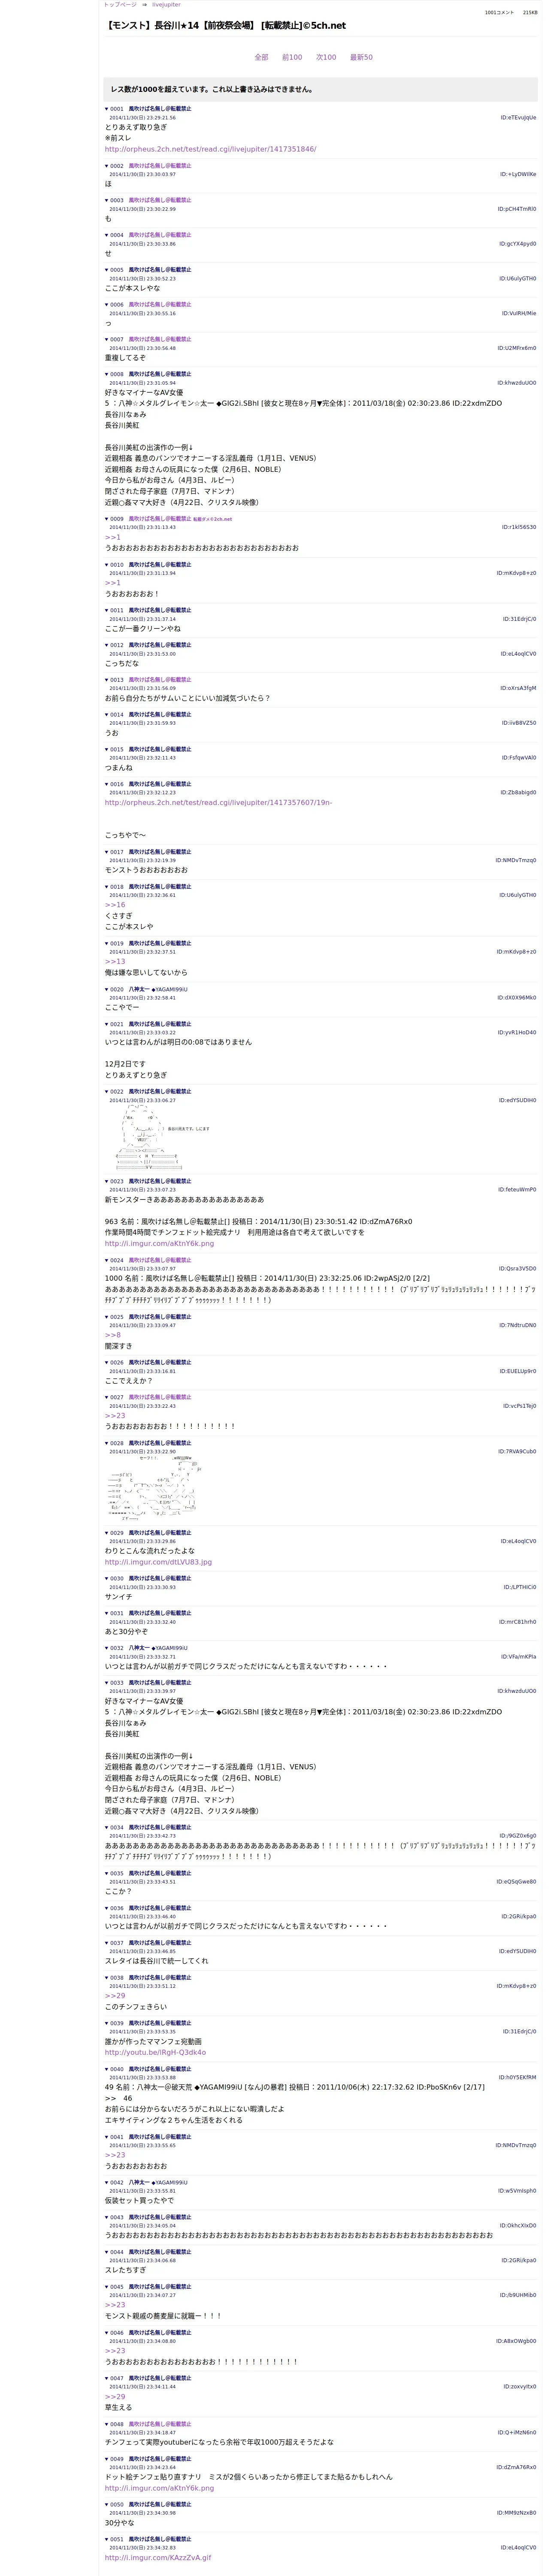Image resolution: width=551 pixels, height=2576 pixels.
Task: Follow the >>16 anchor in post 0018
Action: 115,905
